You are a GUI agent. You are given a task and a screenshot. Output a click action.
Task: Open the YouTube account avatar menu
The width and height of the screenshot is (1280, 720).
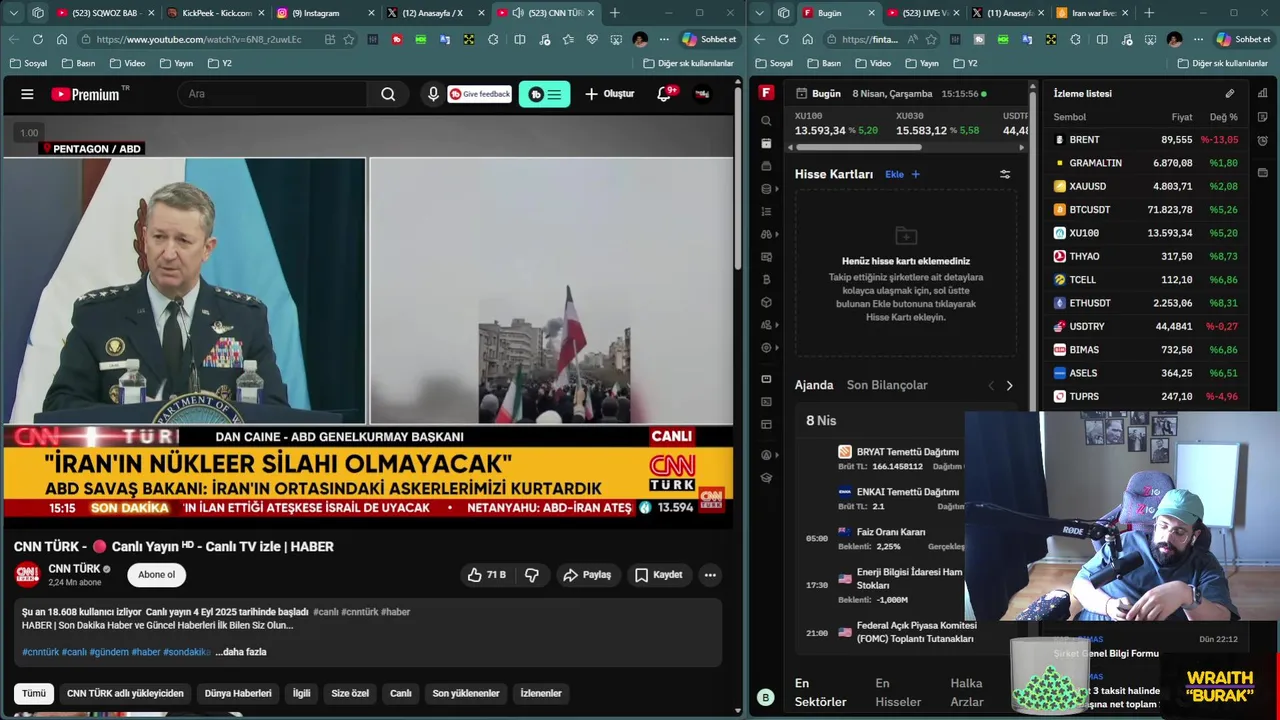click(702, 94)
